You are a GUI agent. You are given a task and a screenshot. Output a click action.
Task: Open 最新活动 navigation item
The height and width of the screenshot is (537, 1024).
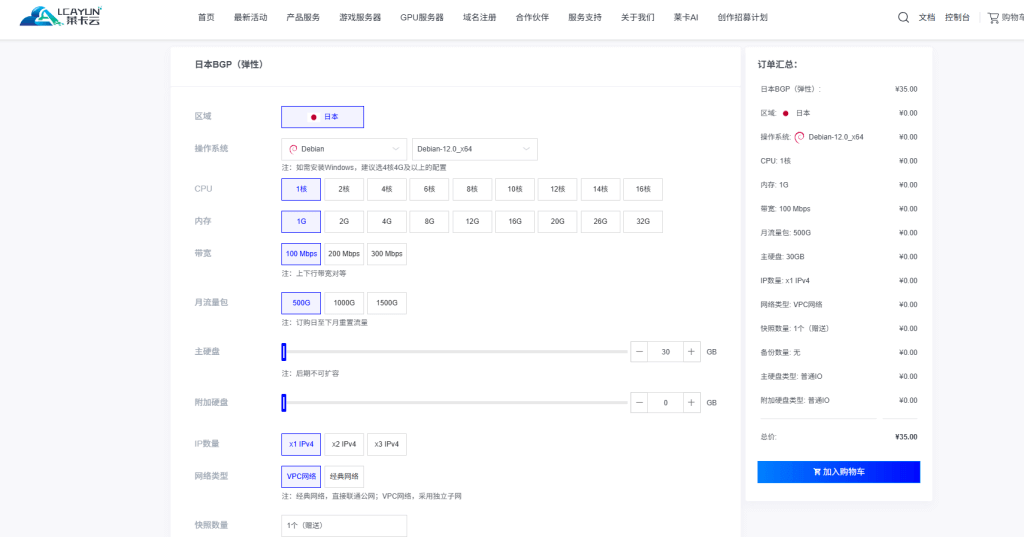(x=251, y=18)
